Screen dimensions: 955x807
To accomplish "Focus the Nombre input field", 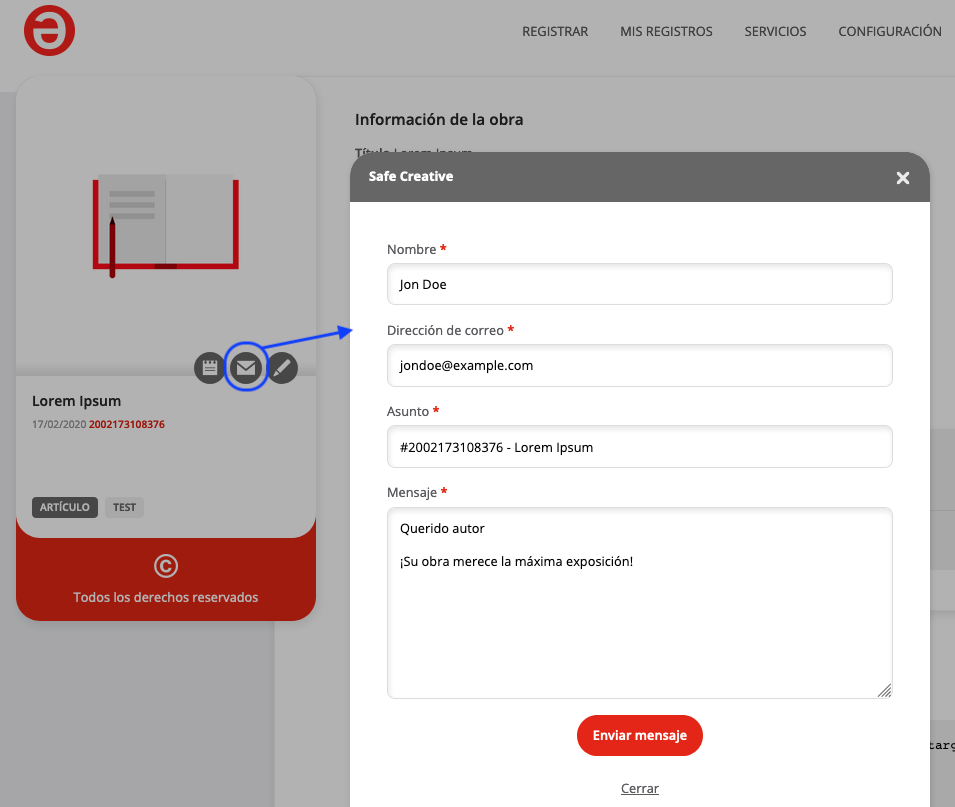I will 639,284.
